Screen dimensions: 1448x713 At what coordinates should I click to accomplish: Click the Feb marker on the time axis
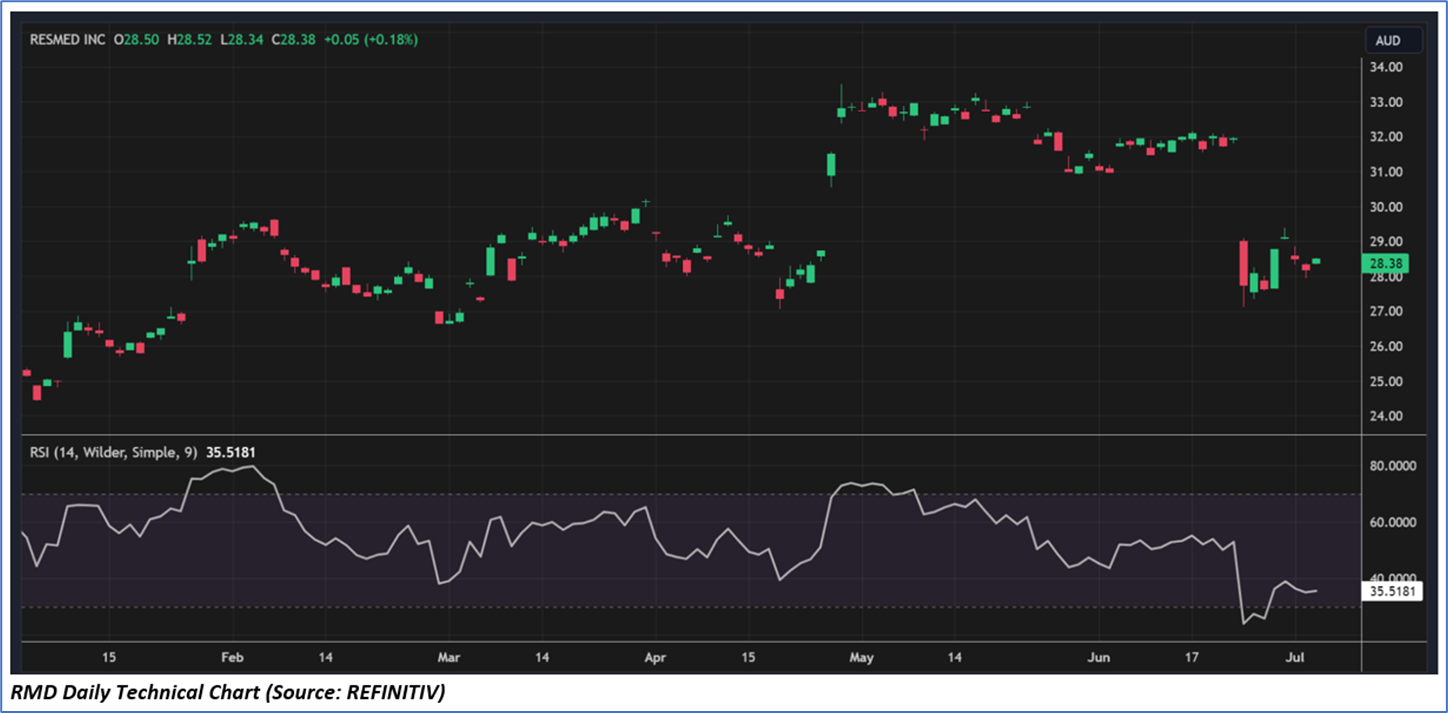click(x=231, y=657)
